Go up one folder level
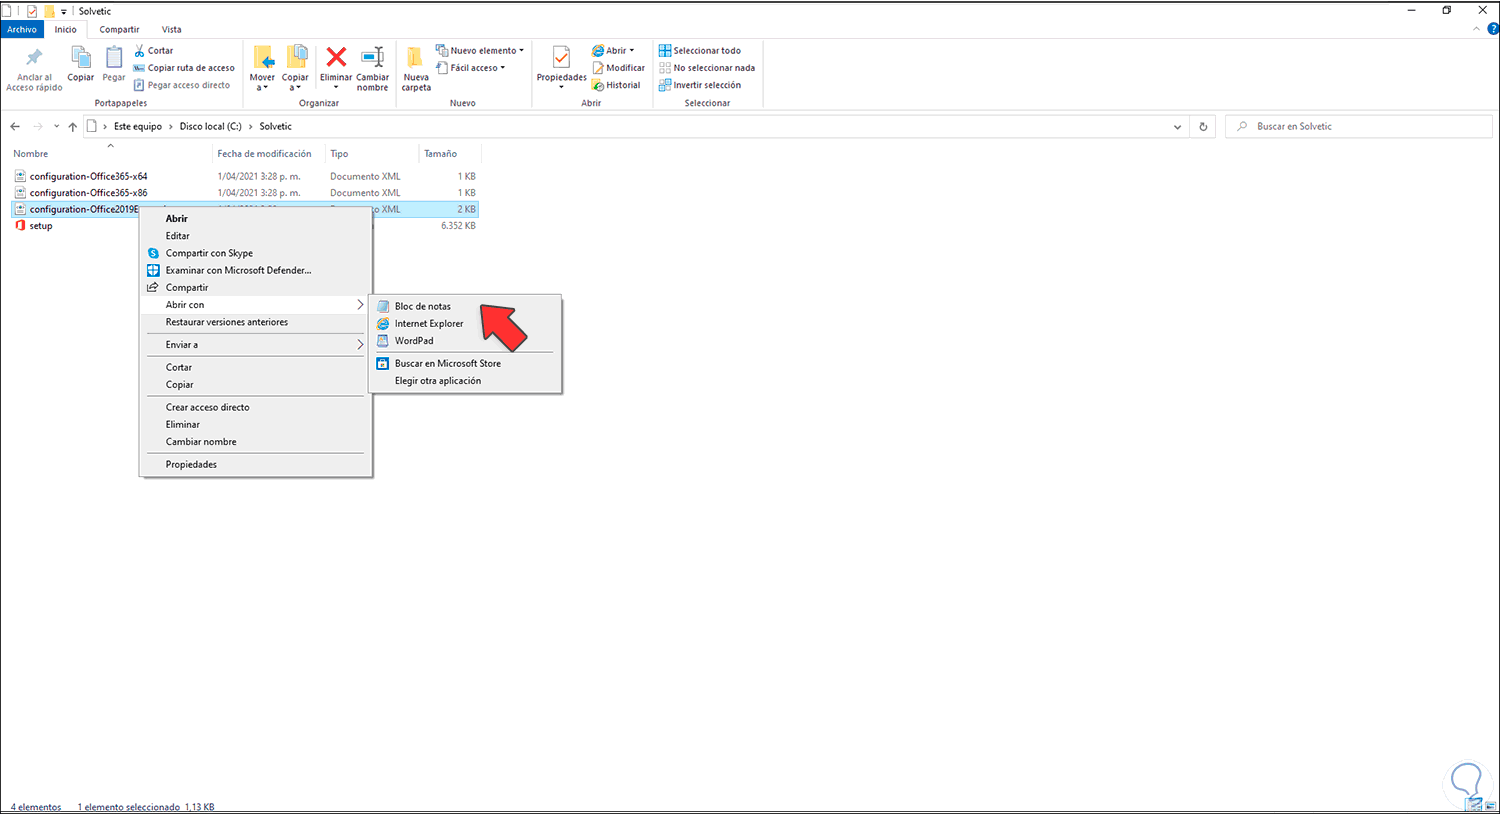Viewport: 1500px width, 815px height. [x=73, y=127]
